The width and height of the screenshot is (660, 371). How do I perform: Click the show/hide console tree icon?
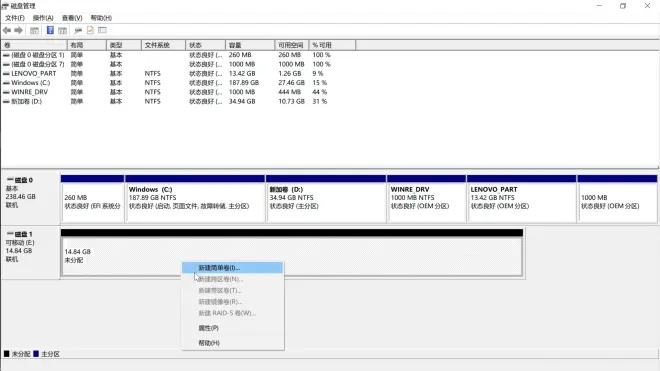click(35, 30)
